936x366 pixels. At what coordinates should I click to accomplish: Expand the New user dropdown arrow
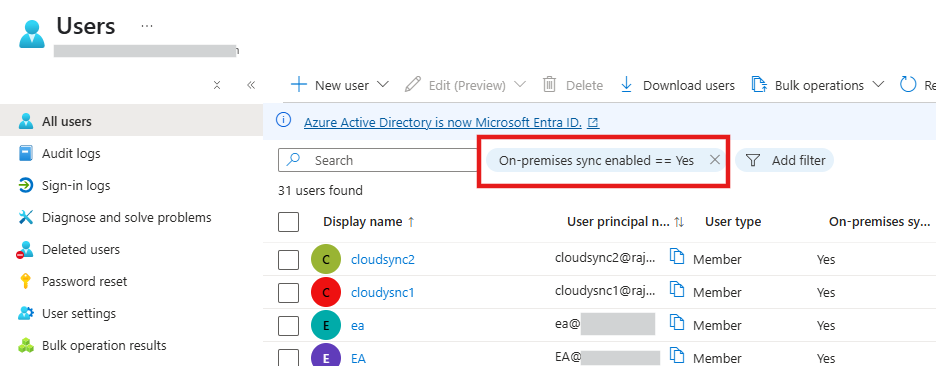[x=383, y=85]
